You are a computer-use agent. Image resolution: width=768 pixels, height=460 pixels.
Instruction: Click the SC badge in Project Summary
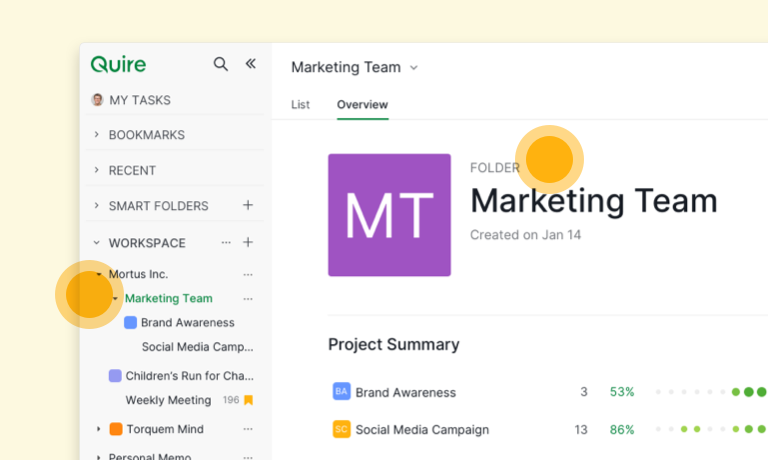coord(341,429)
